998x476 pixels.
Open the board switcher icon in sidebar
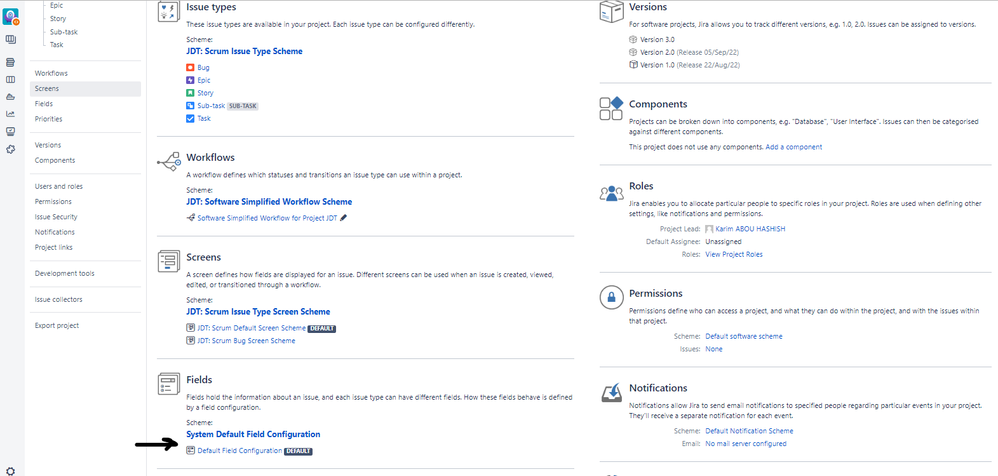point(10,40)
